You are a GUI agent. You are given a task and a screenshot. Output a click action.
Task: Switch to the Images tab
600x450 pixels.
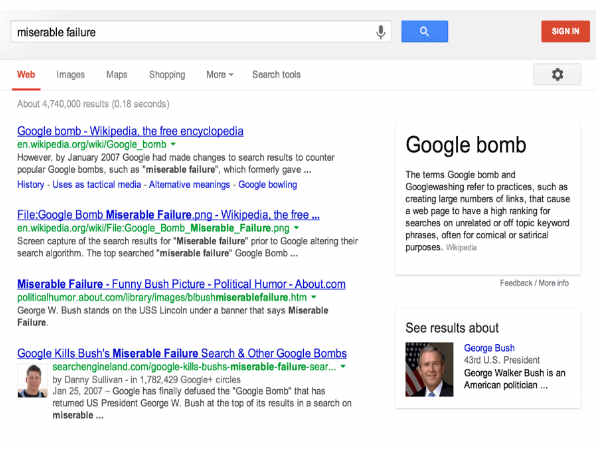coord(70,75)
